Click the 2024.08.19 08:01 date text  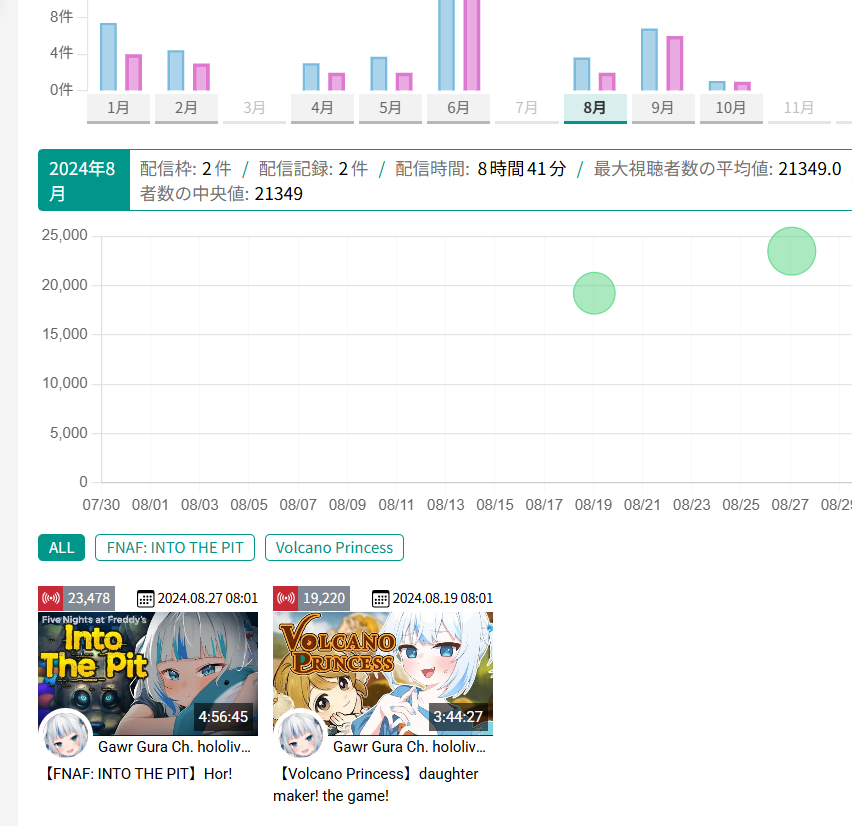[443, 598]
